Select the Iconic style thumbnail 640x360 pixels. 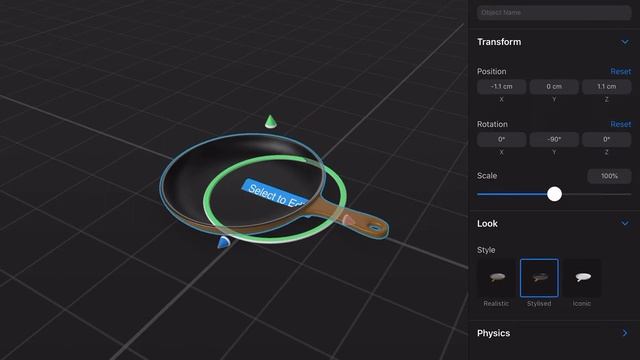(x=582, y=278)
